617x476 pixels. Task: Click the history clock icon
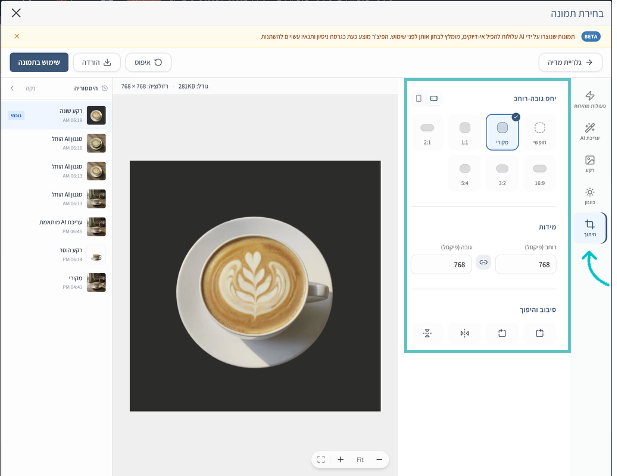click(105, 88)
